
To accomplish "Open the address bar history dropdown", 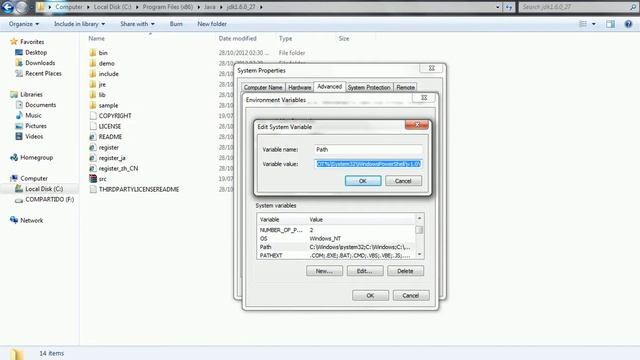I will click(498, 7).
